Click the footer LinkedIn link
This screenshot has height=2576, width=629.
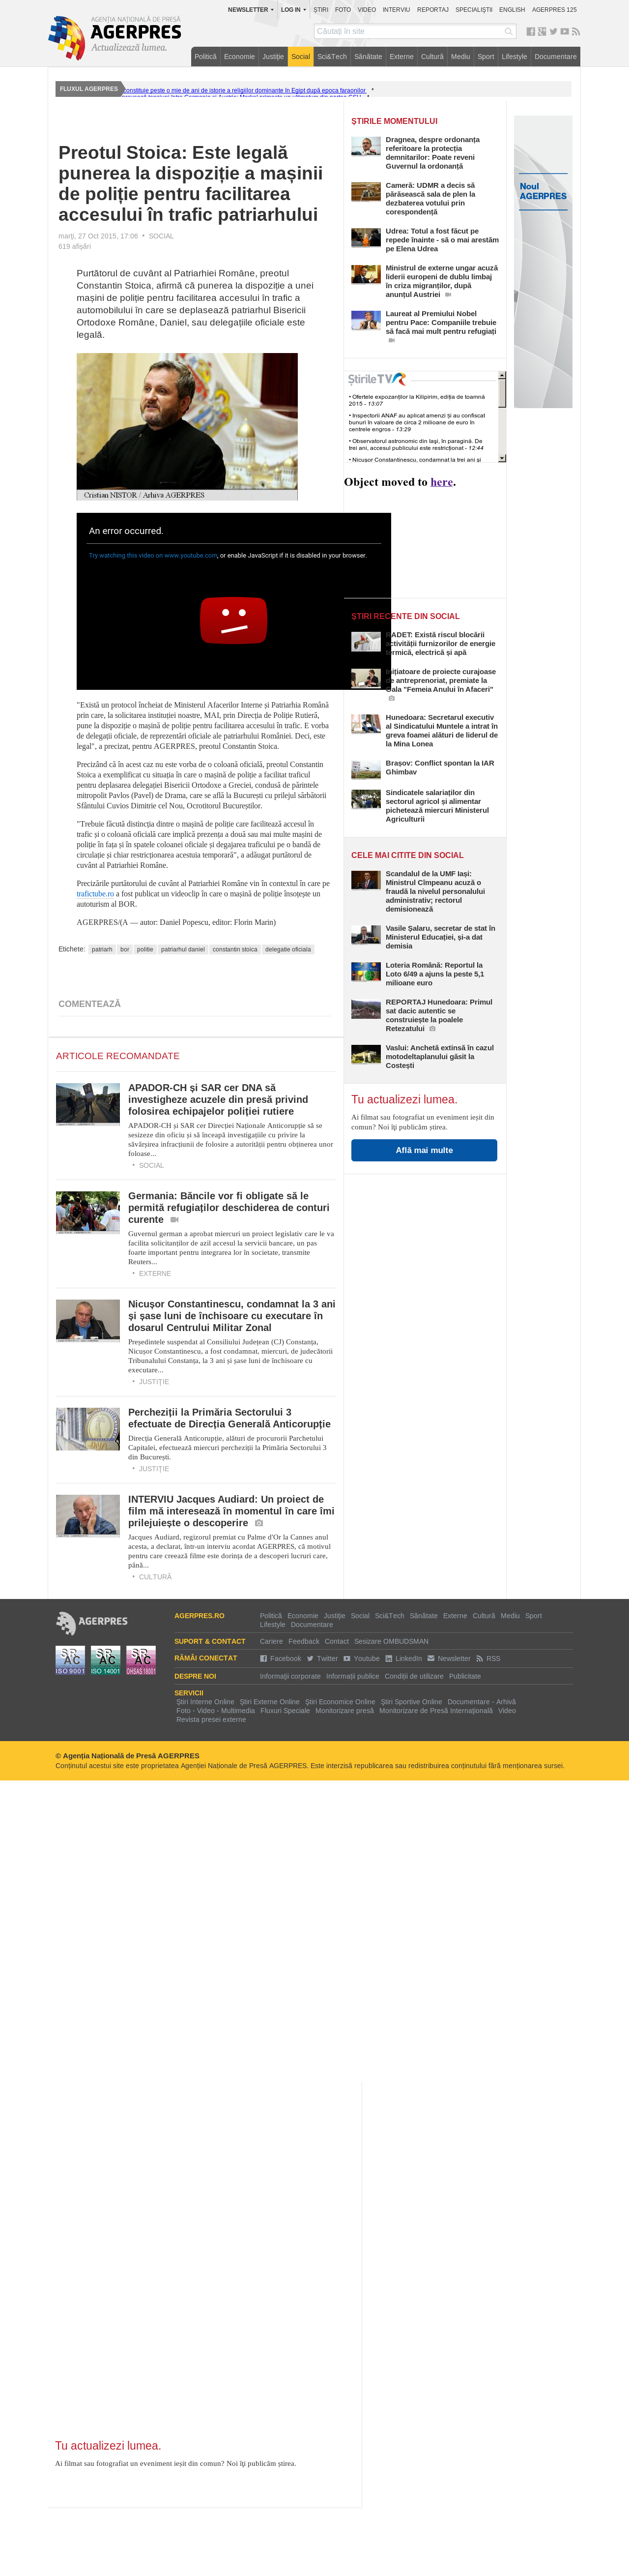coord(404,1658)
